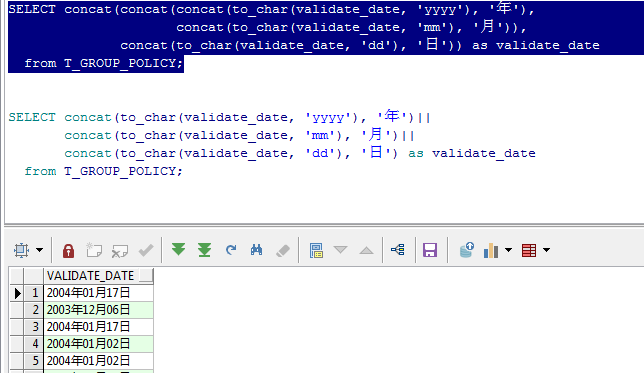The height and width of the screenshot is (373, 644).
Task: Click the '年' literal in second query
Action: point(392,116)
